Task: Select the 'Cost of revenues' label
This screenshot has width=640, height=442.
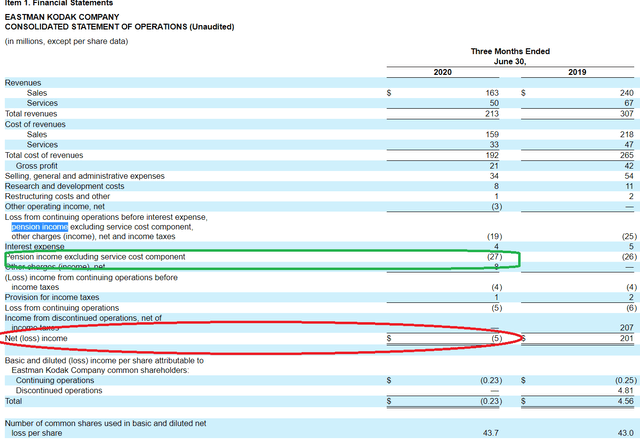Action: tap(35, 124)
